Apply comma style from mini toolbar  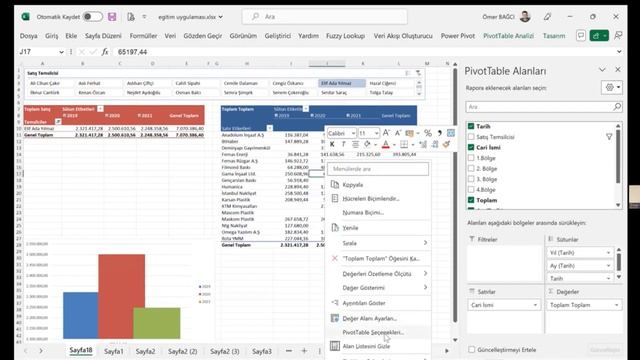(439, 133)
